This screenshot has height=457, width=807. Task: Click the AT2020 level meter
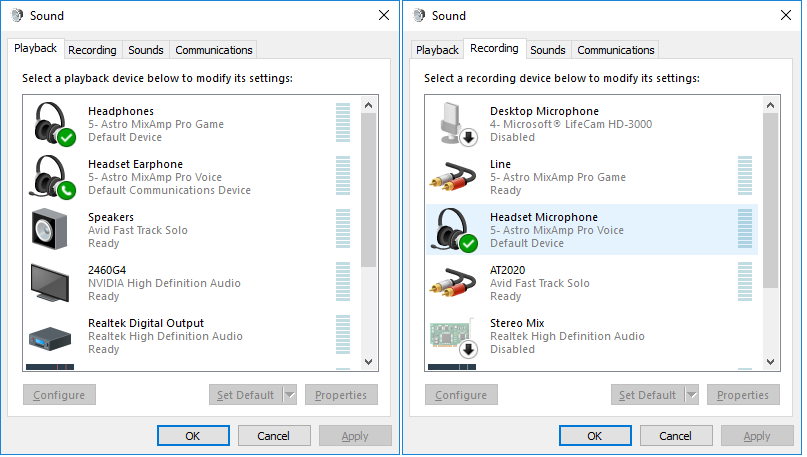(x=745, y=282)
